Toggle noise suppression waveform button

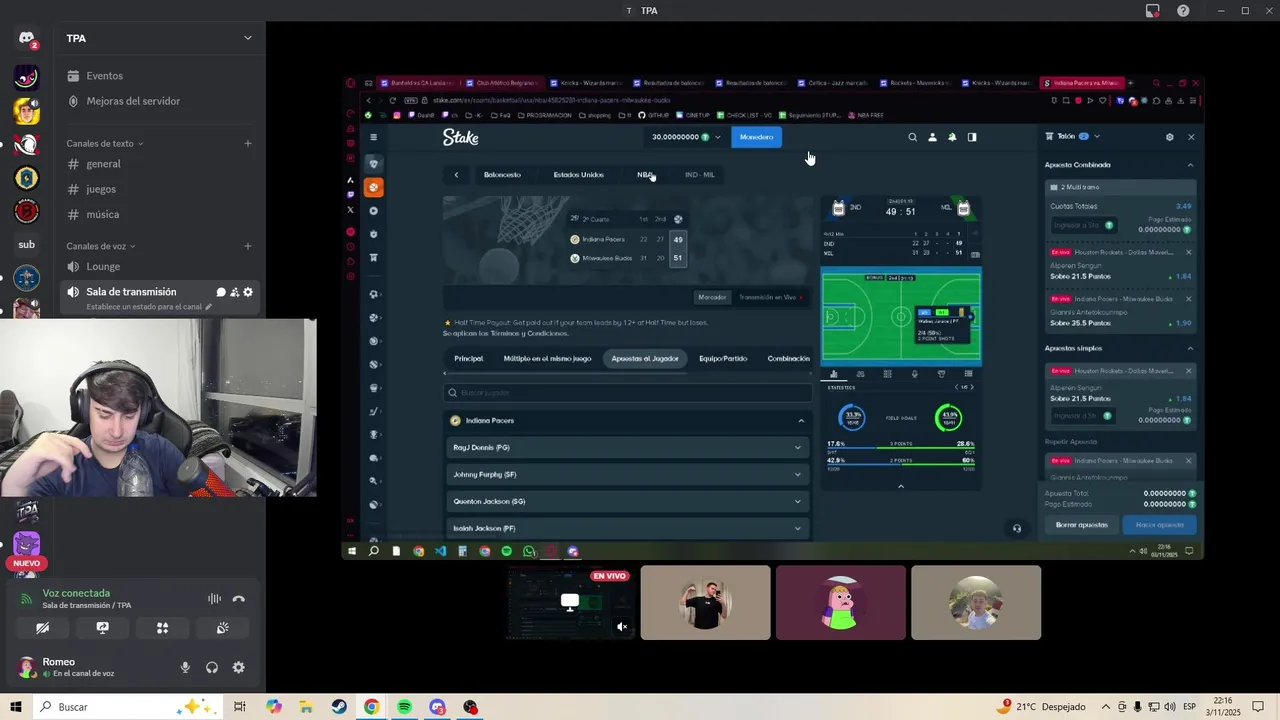pyautogui.click(x=214, y=599)
